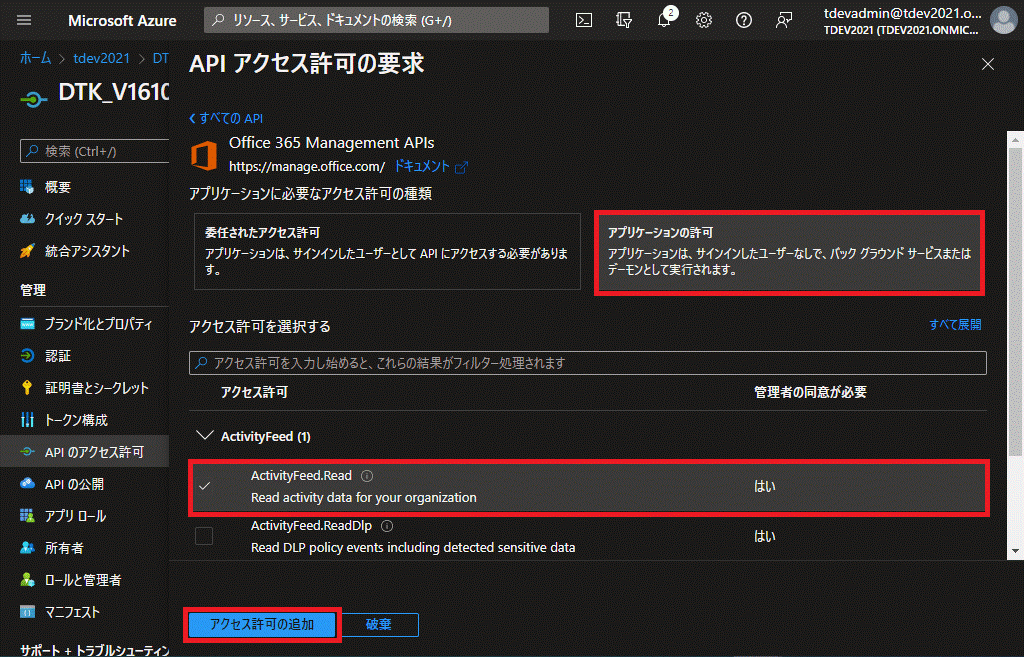Open portal settings gear

tap(703, 20)
